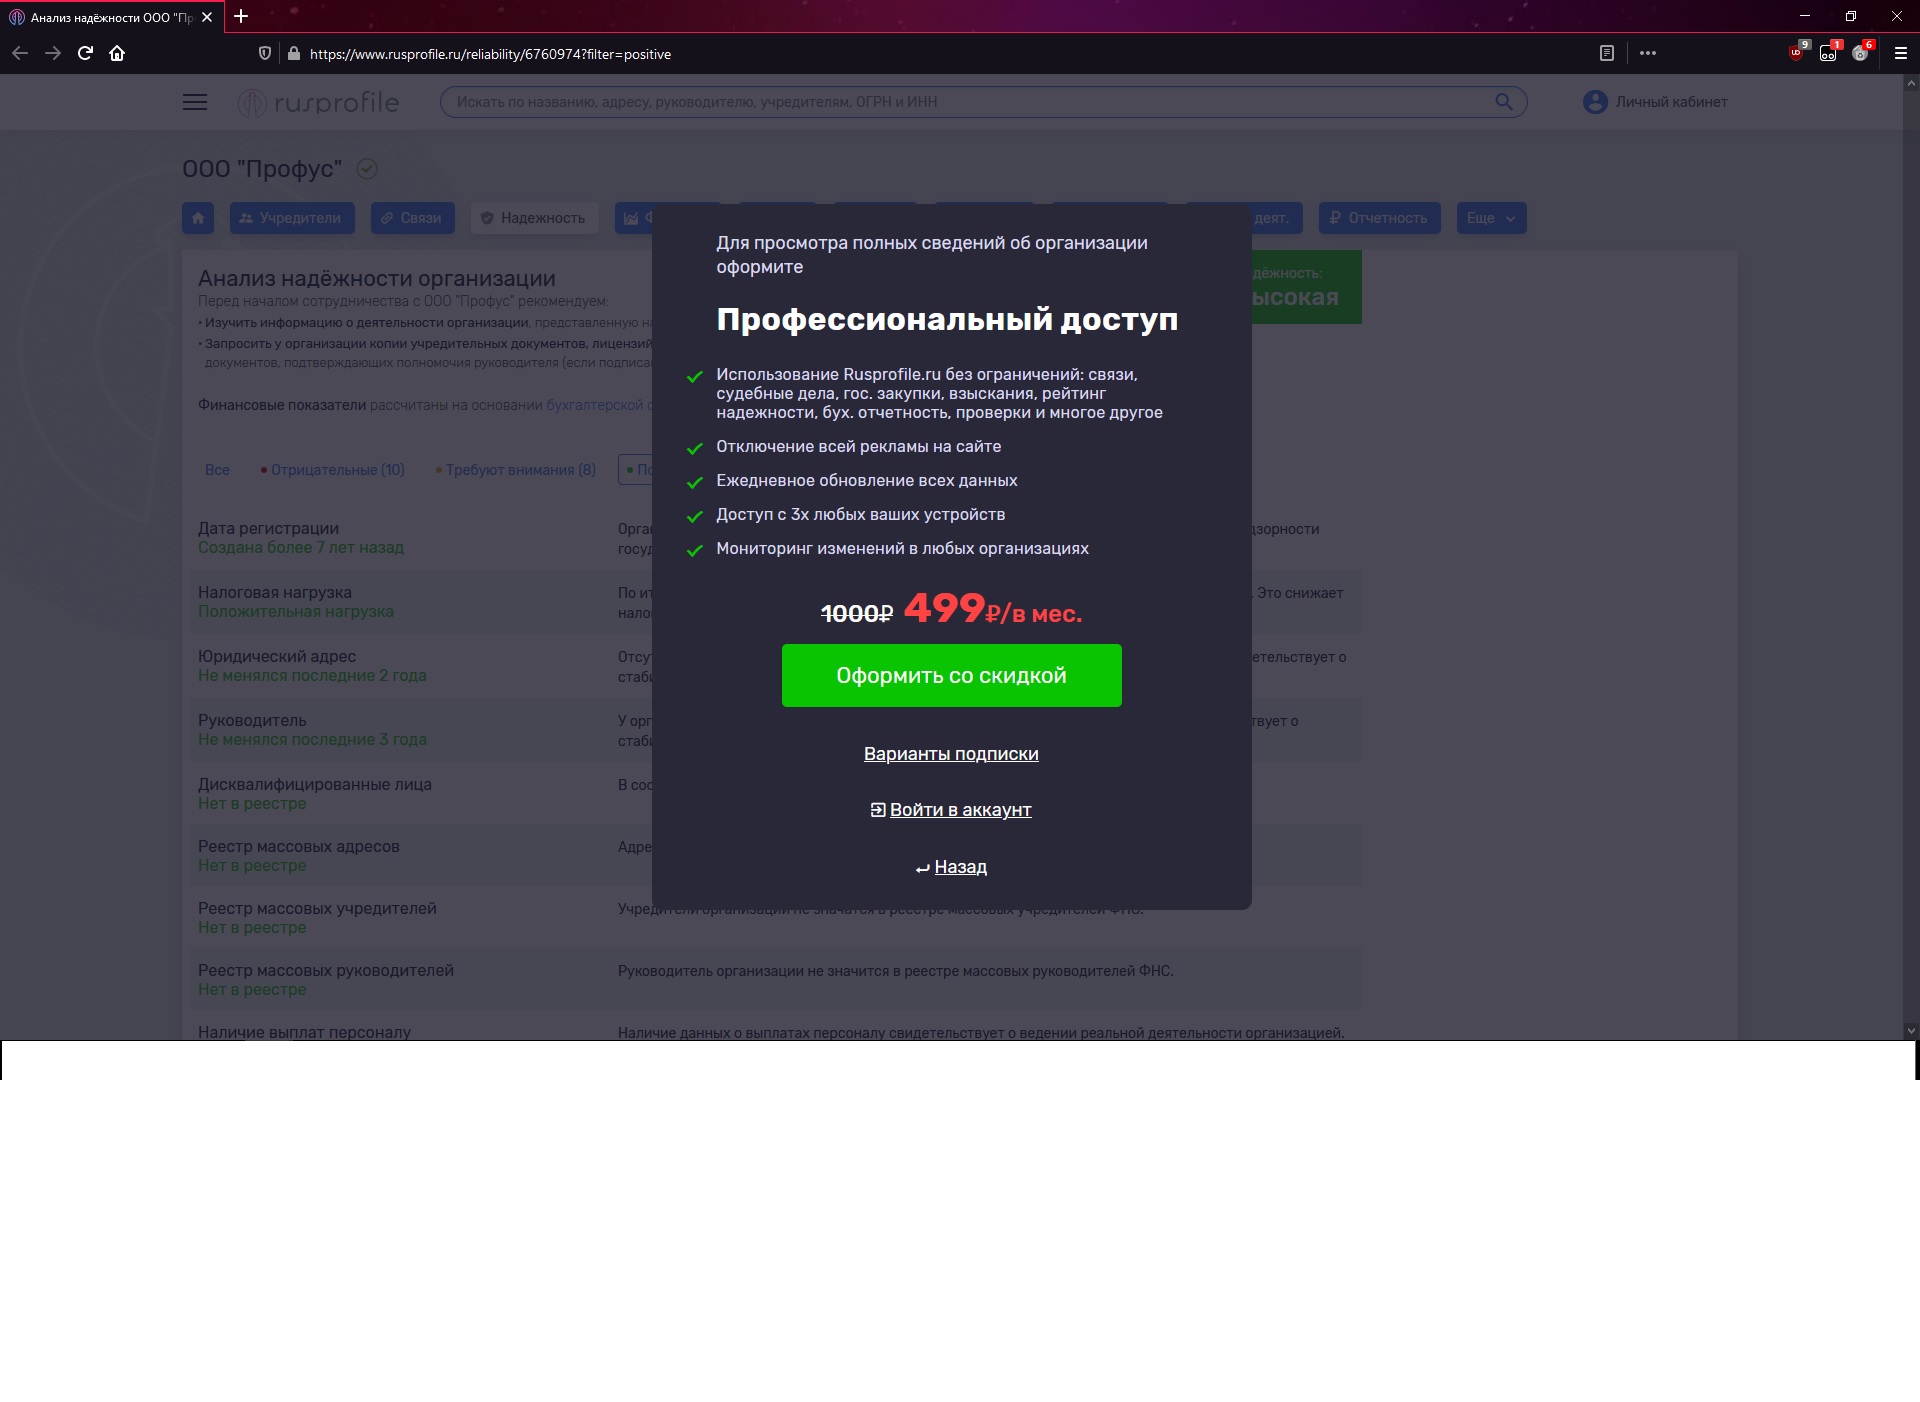
Task: Click the Профессиональный доступ dialog heading
Action: 947,319
